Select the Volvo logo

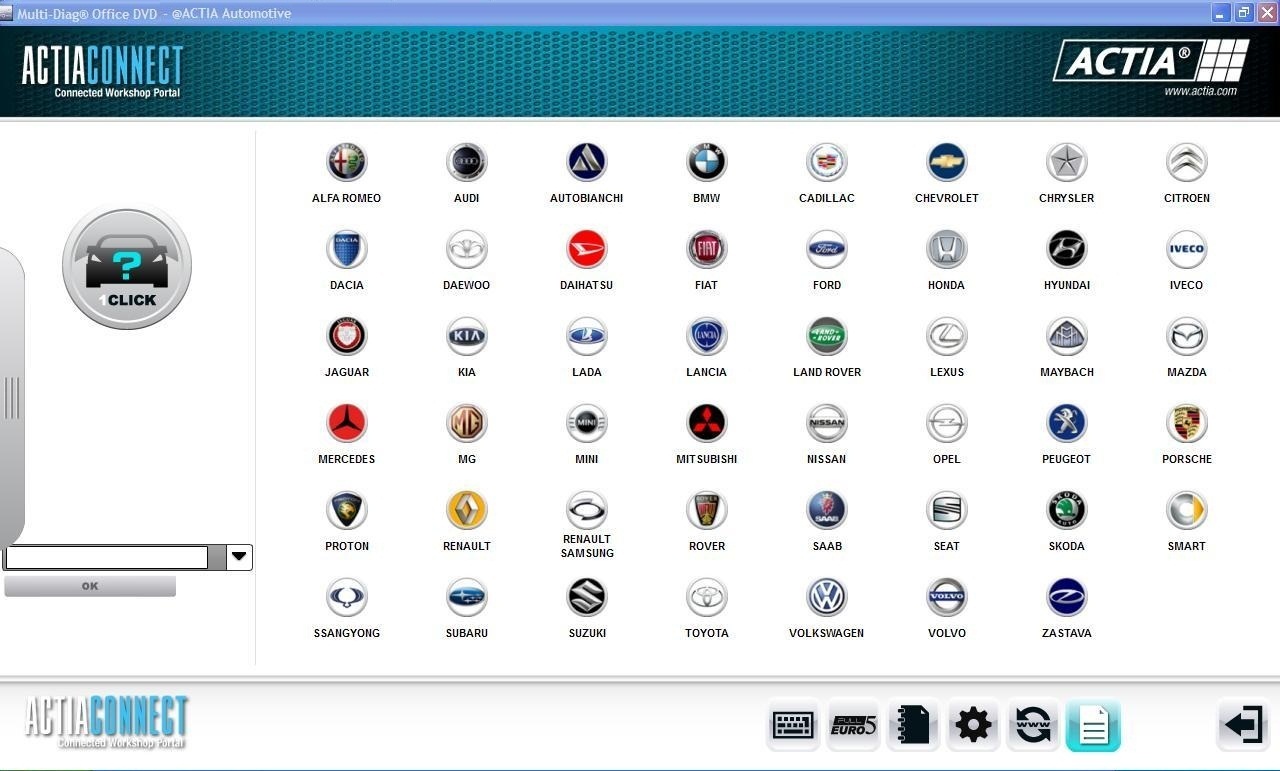947,597
